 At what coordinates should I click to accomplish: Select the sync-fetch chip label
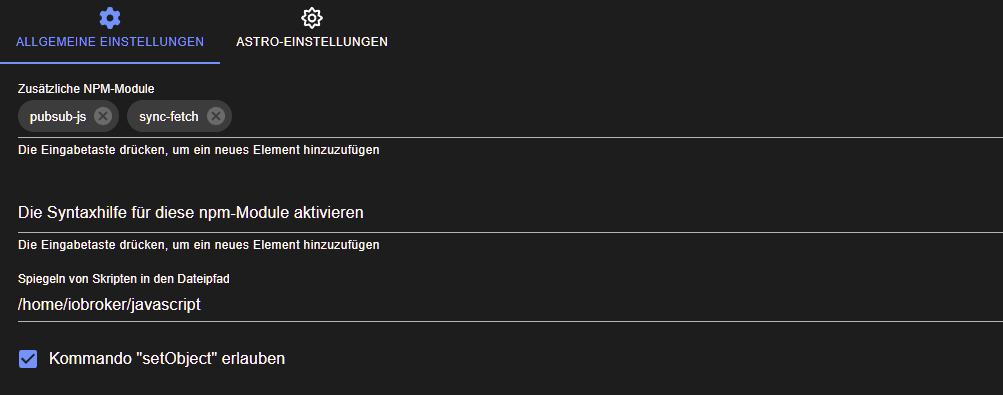tap(169, 117)
